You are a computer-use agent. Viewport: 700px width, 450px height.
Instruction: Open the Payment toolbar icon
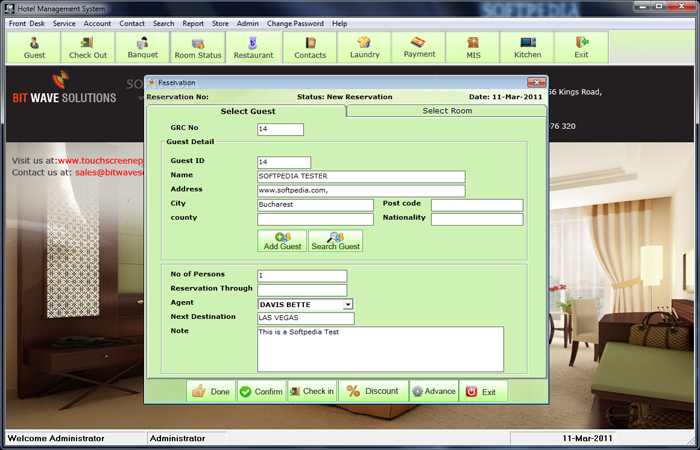pyautogui.click(x=418, y=47)
